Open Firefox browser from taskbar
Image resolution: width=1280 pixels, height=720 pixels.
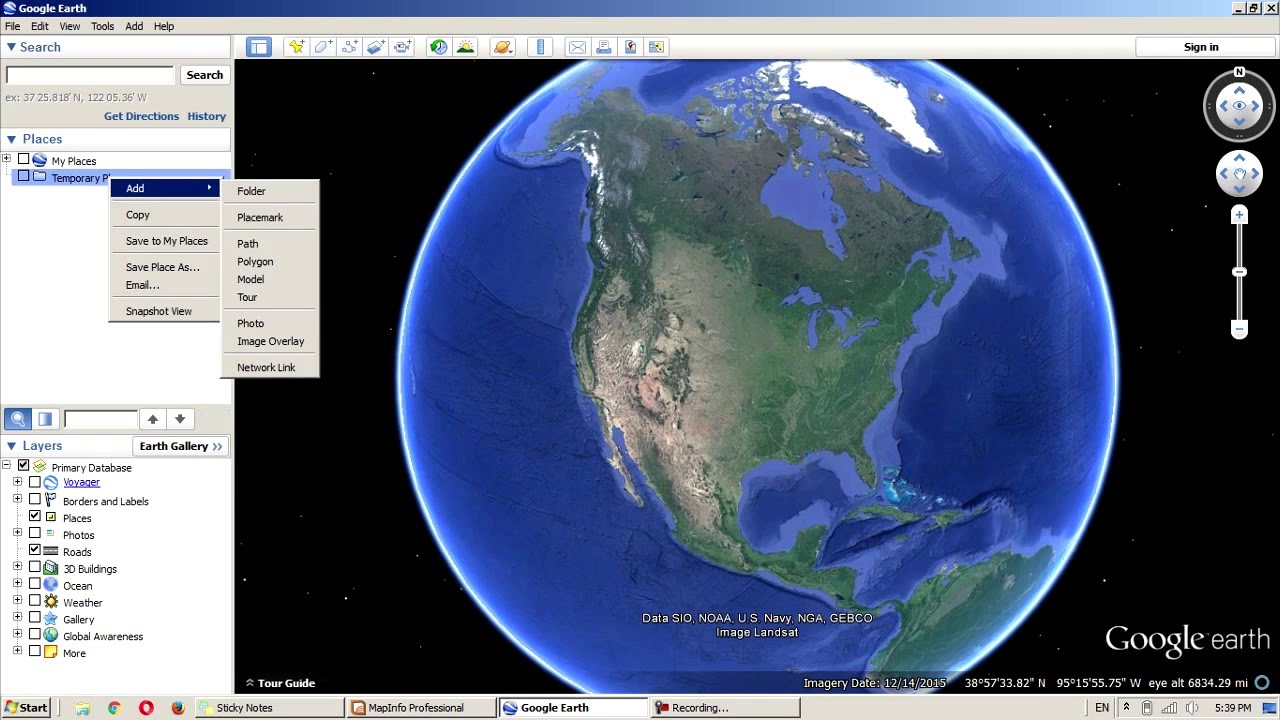(x=178, y=707)
